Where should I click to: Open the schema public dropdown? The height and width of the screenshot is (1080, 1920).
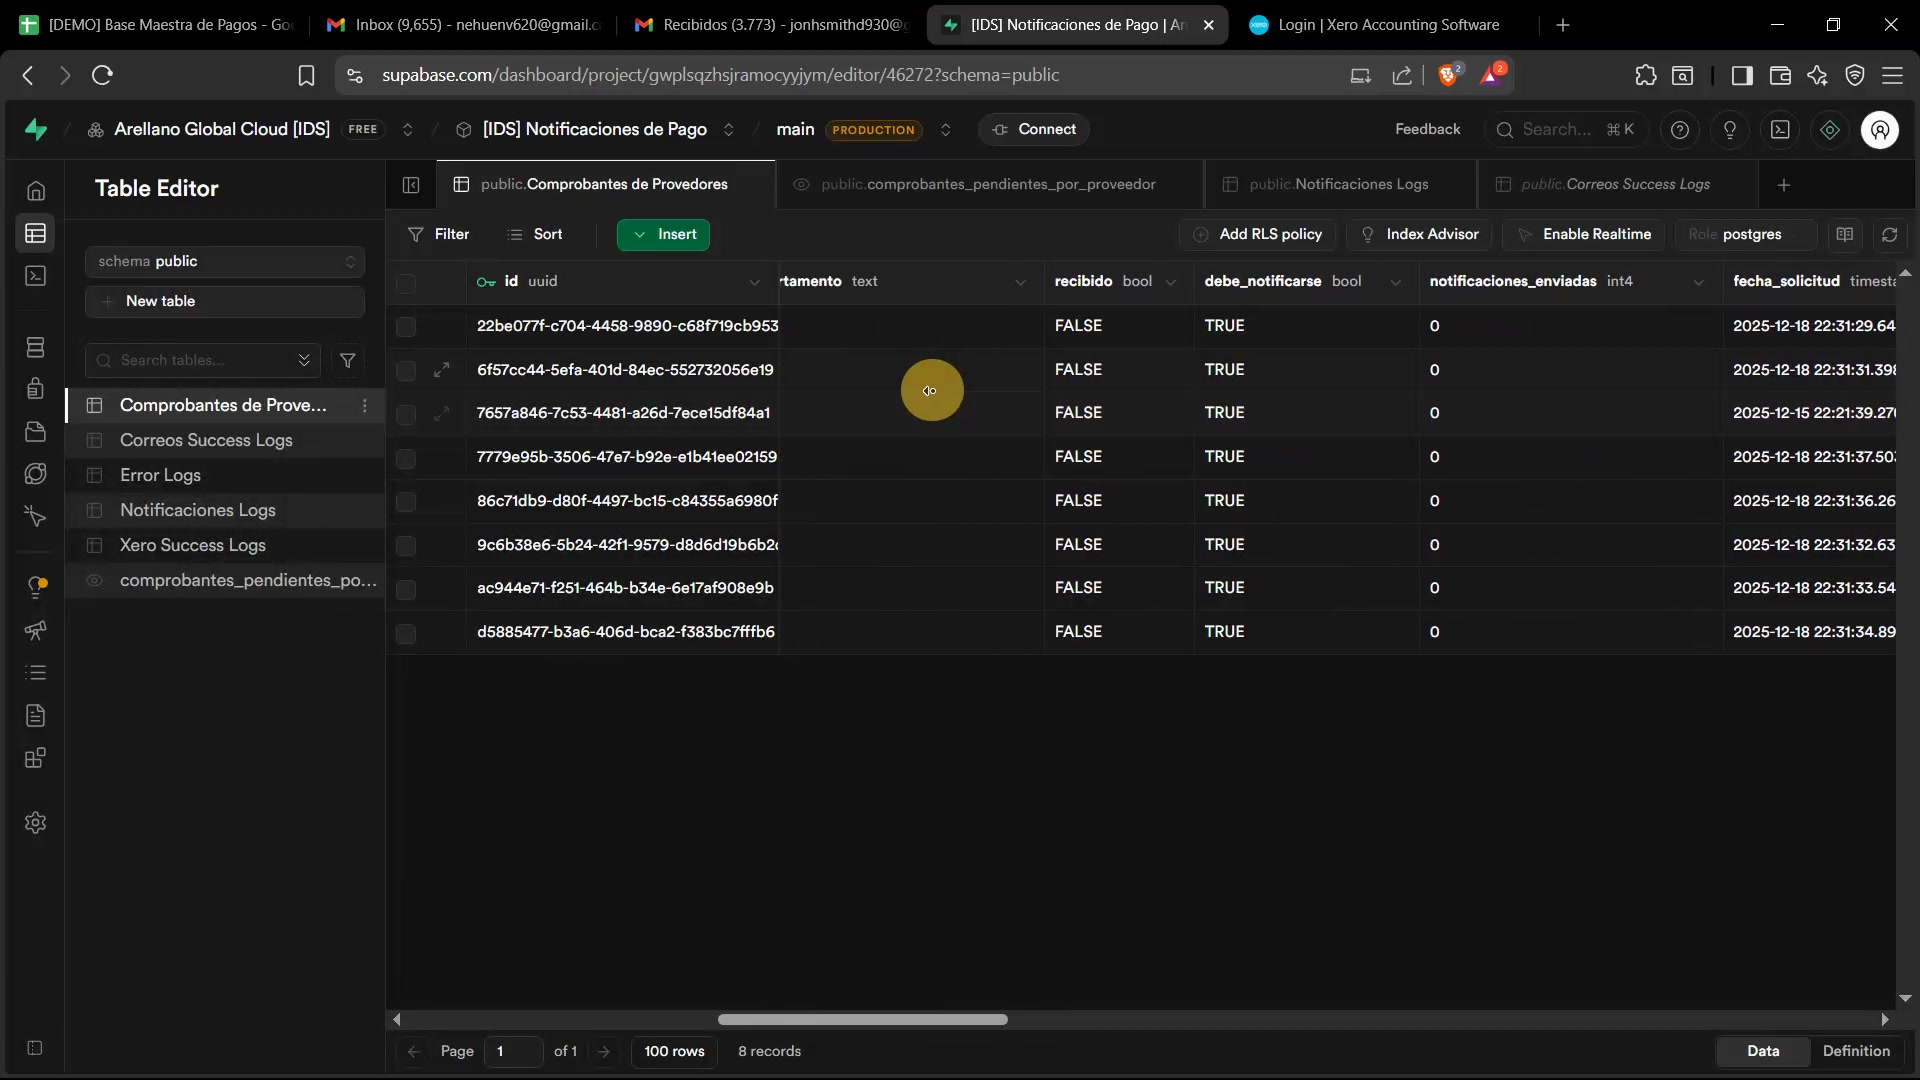pos(225,261)
